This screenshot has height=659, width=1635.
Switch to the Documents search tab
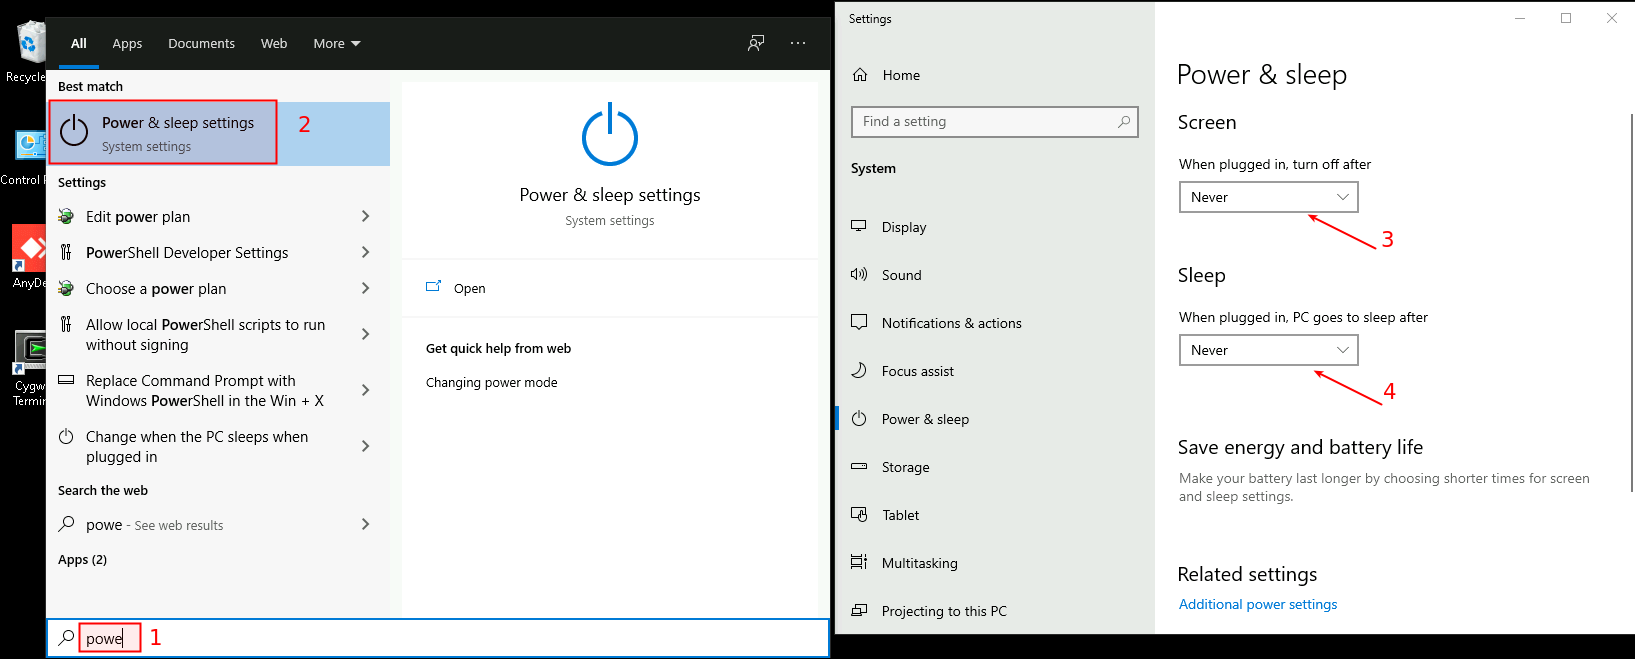pyautogui.click(x=201, y=44)
